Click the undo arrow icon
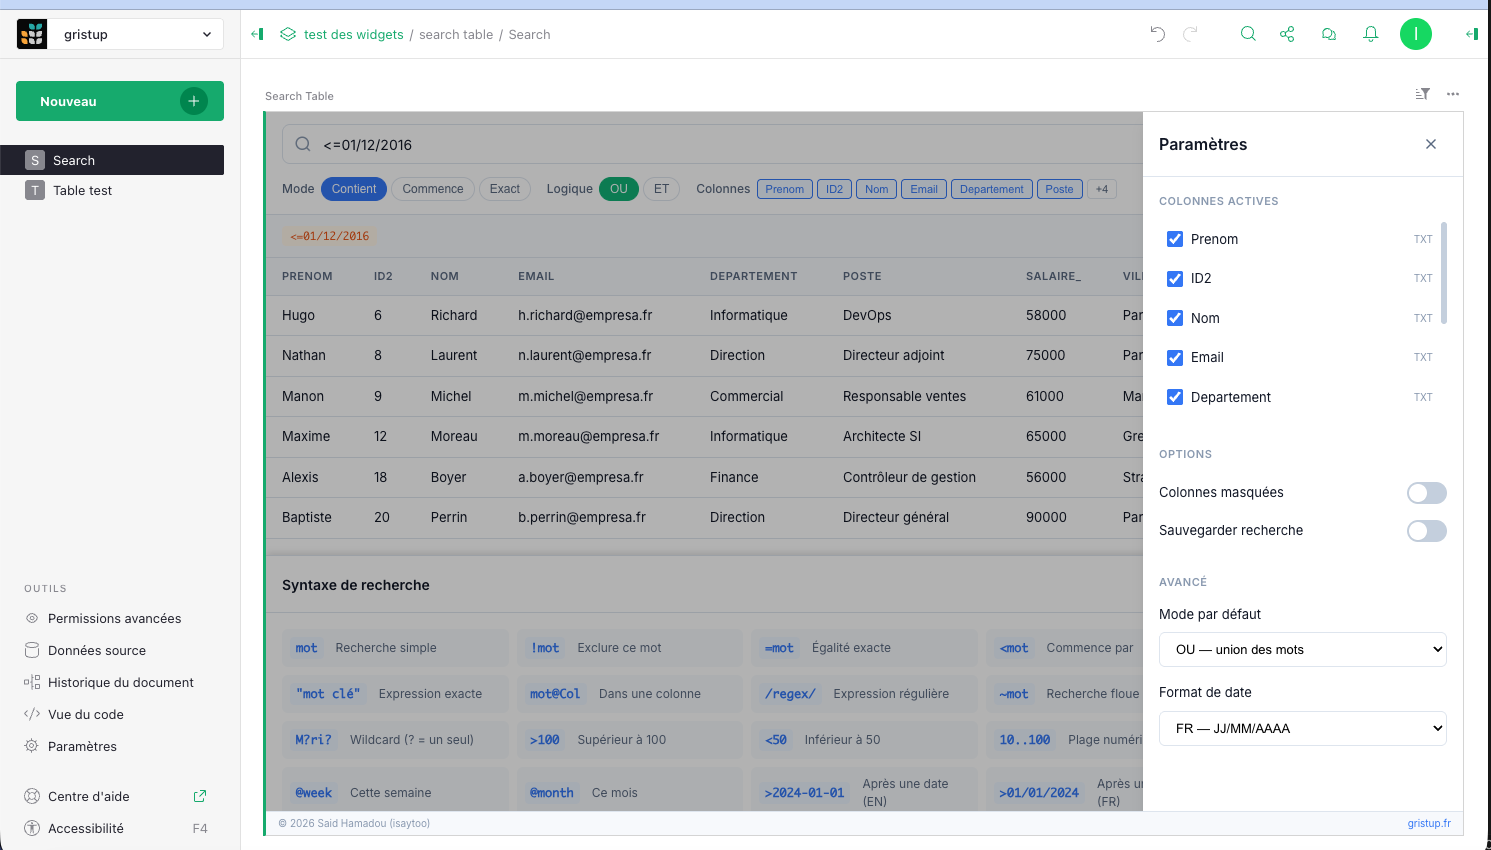Screen dimensions: 1491x850 point(1158,34)
